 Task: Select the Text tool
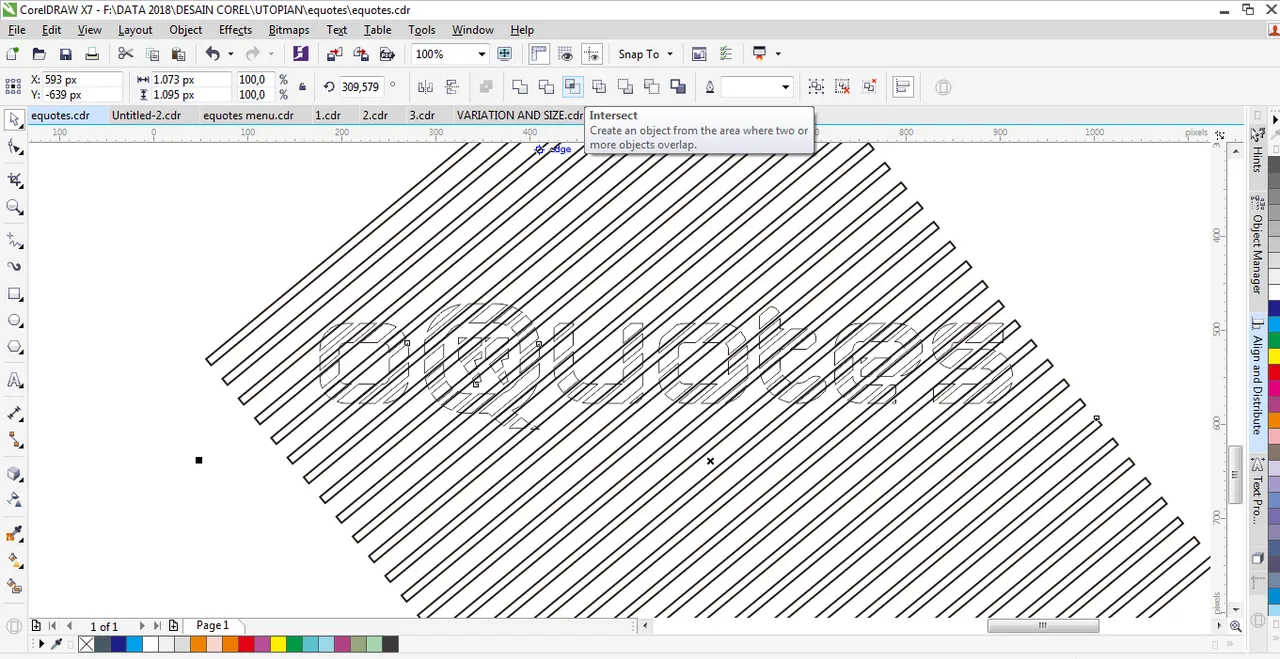(15, 381)
